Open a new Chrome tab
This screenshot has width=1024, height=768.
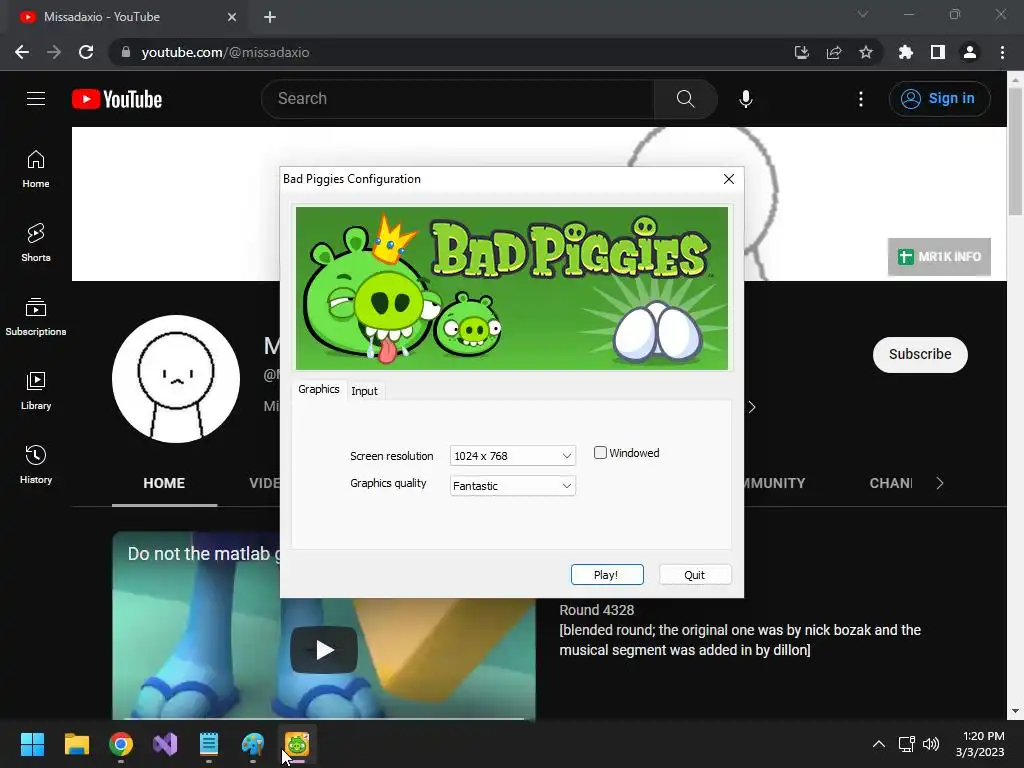pos(270,17)
